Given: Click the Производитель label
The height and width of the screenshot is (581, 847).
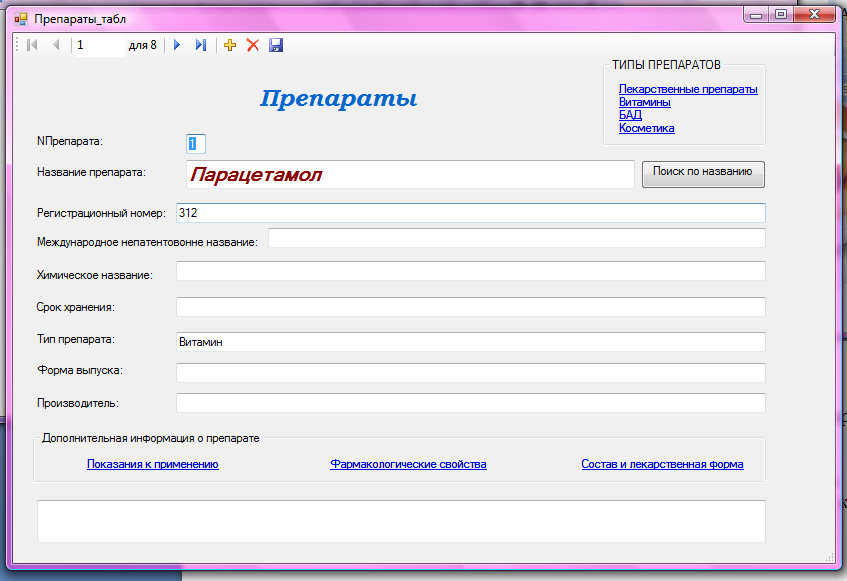Looking at the screenshot, I should (x=78, y=403).
